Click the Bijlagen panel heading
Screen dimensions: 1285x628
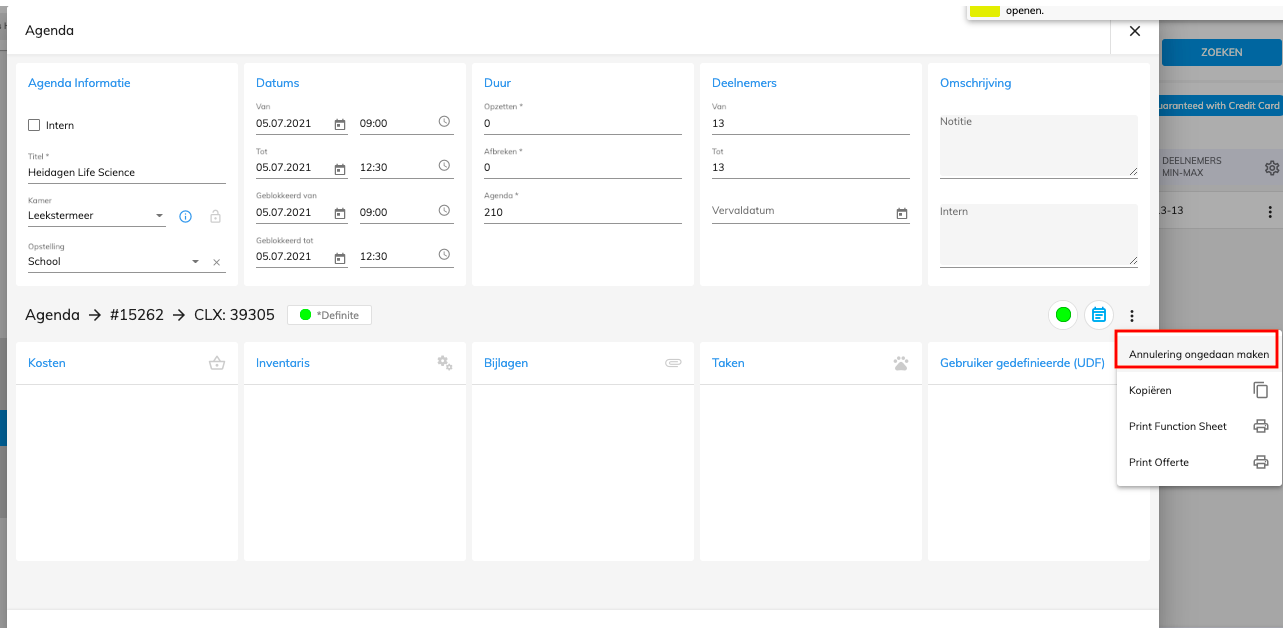pyautogui.click(x=506, y=363)
